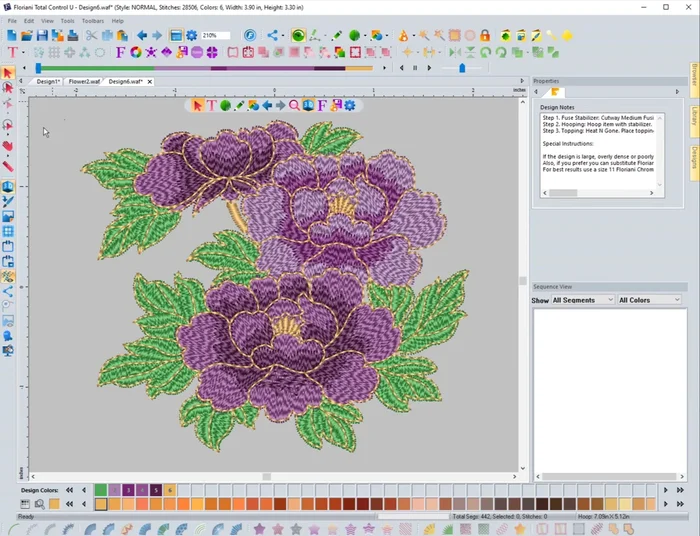Select the red Measure ruler tool
Viewport: 700px width, 536px height.
(8, 166)
